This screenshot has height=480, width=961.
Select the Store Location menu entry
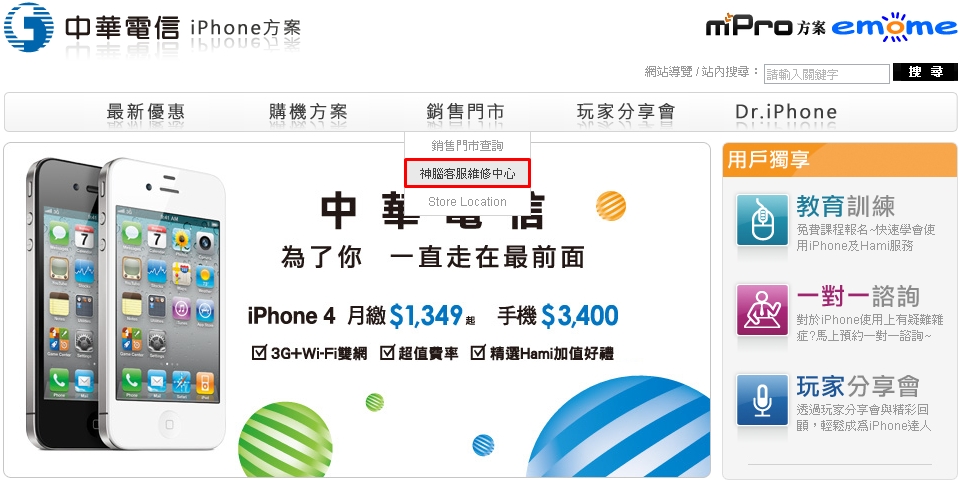pos(467,202)
